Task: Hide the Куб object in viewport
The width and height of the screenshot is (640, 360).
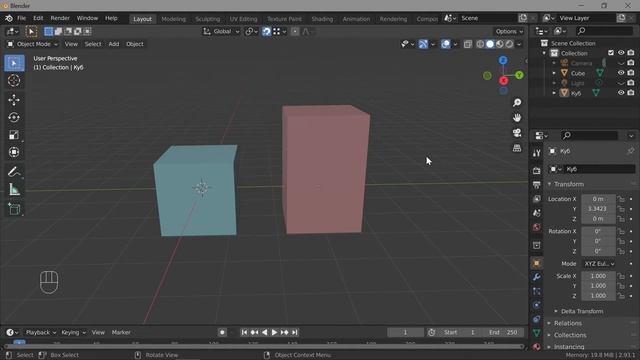Action: (x=621, y=93)
